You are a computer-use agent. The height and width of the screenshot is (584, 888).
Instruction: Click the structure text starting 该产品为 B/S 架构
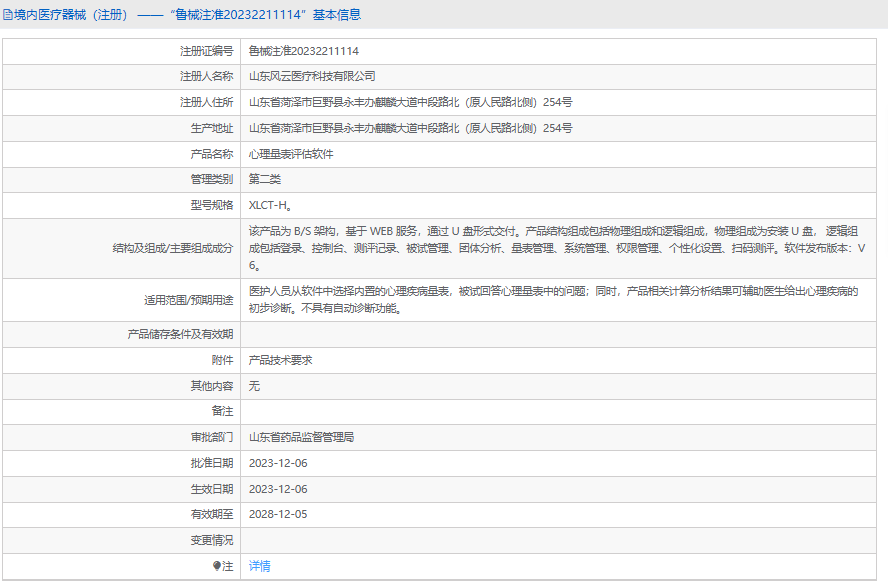[557, 248]
